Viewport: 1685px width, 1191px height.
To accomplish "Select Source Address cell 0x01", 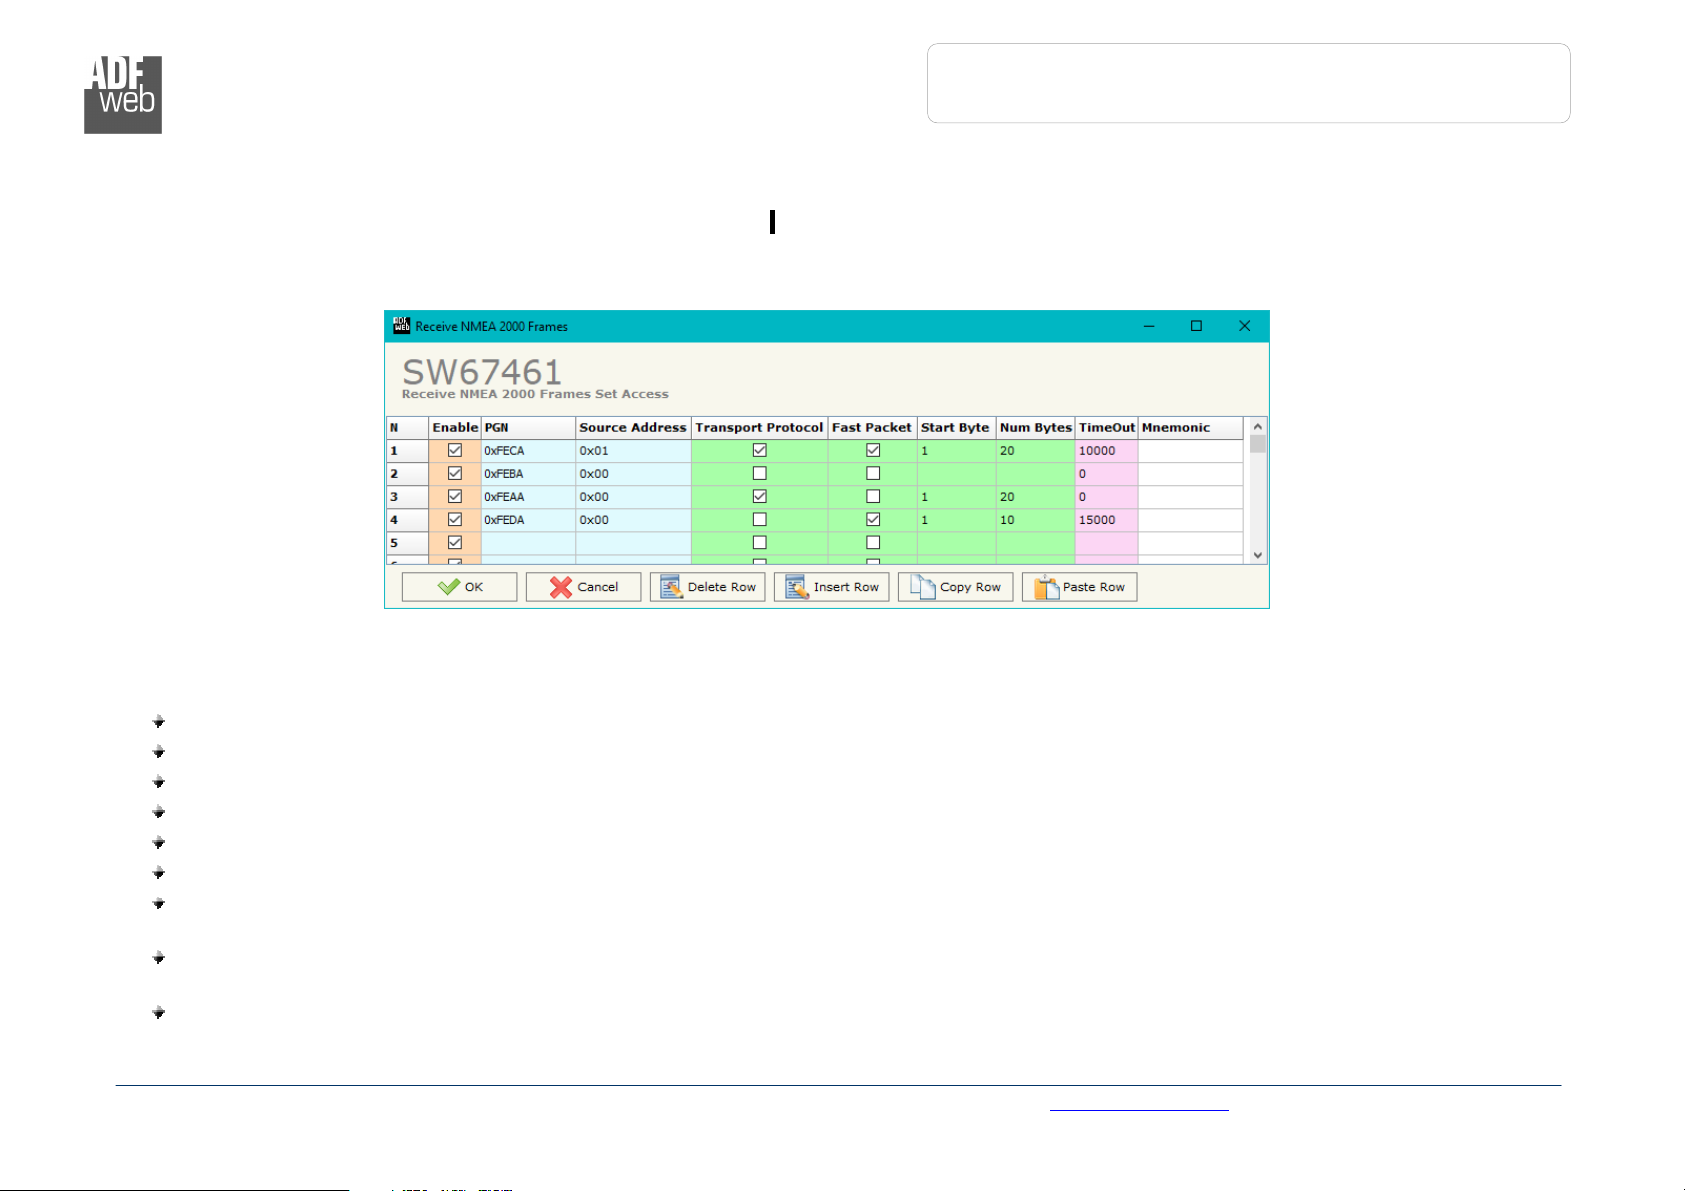I will click(x=633, y=451).
